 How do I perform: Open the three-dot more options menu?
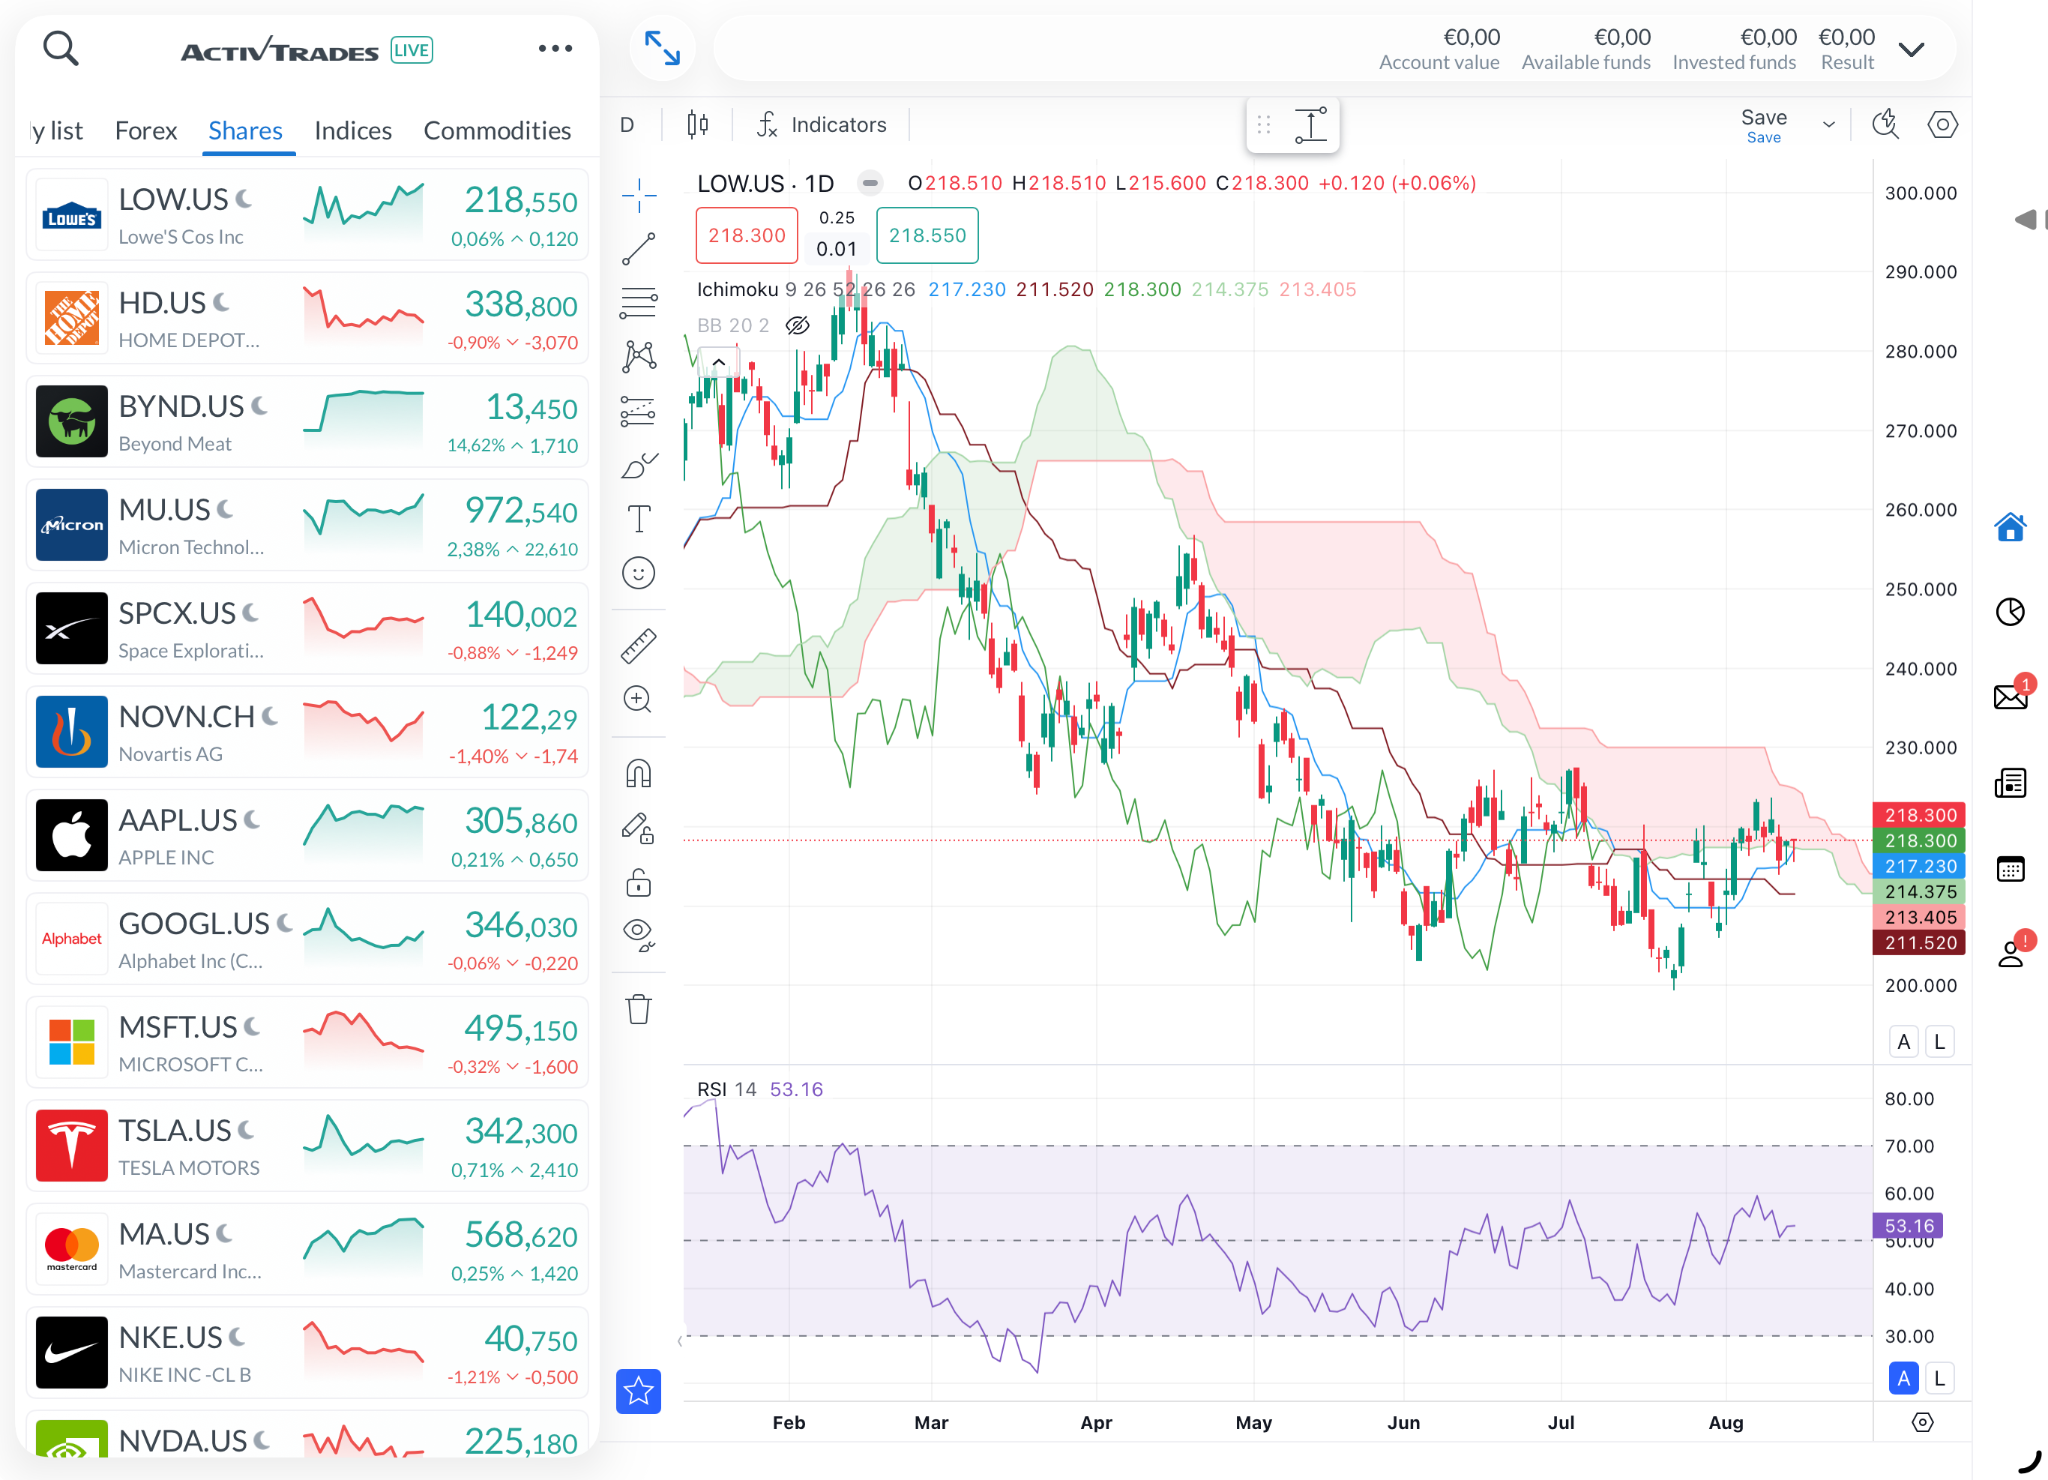[x=555, y=48]
